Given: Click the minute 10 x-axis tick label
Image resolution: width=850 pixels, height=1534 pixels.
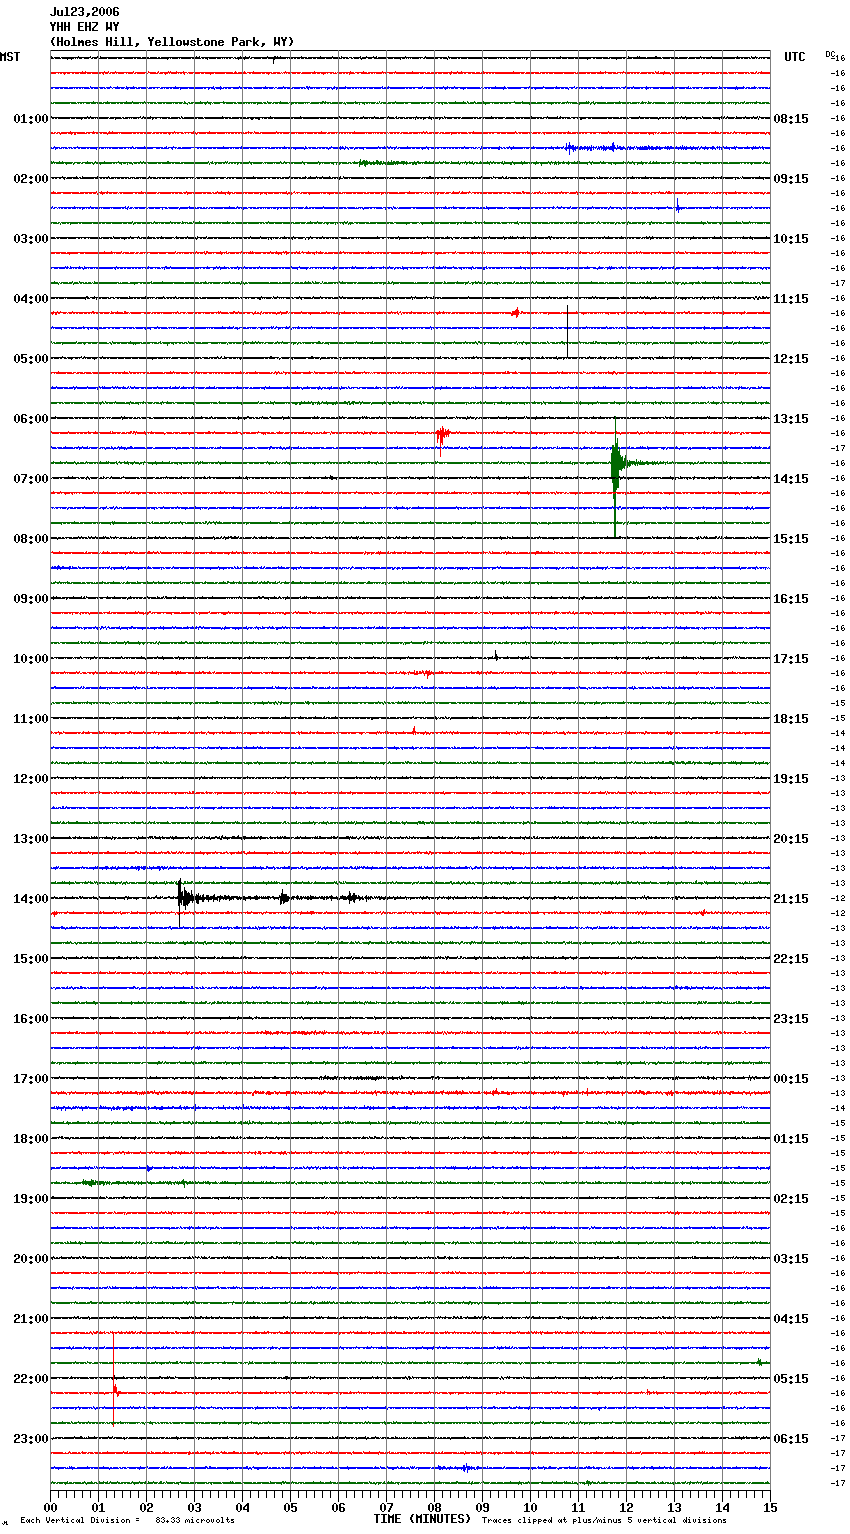Looking at the screenshot, I should [530, 1507].
